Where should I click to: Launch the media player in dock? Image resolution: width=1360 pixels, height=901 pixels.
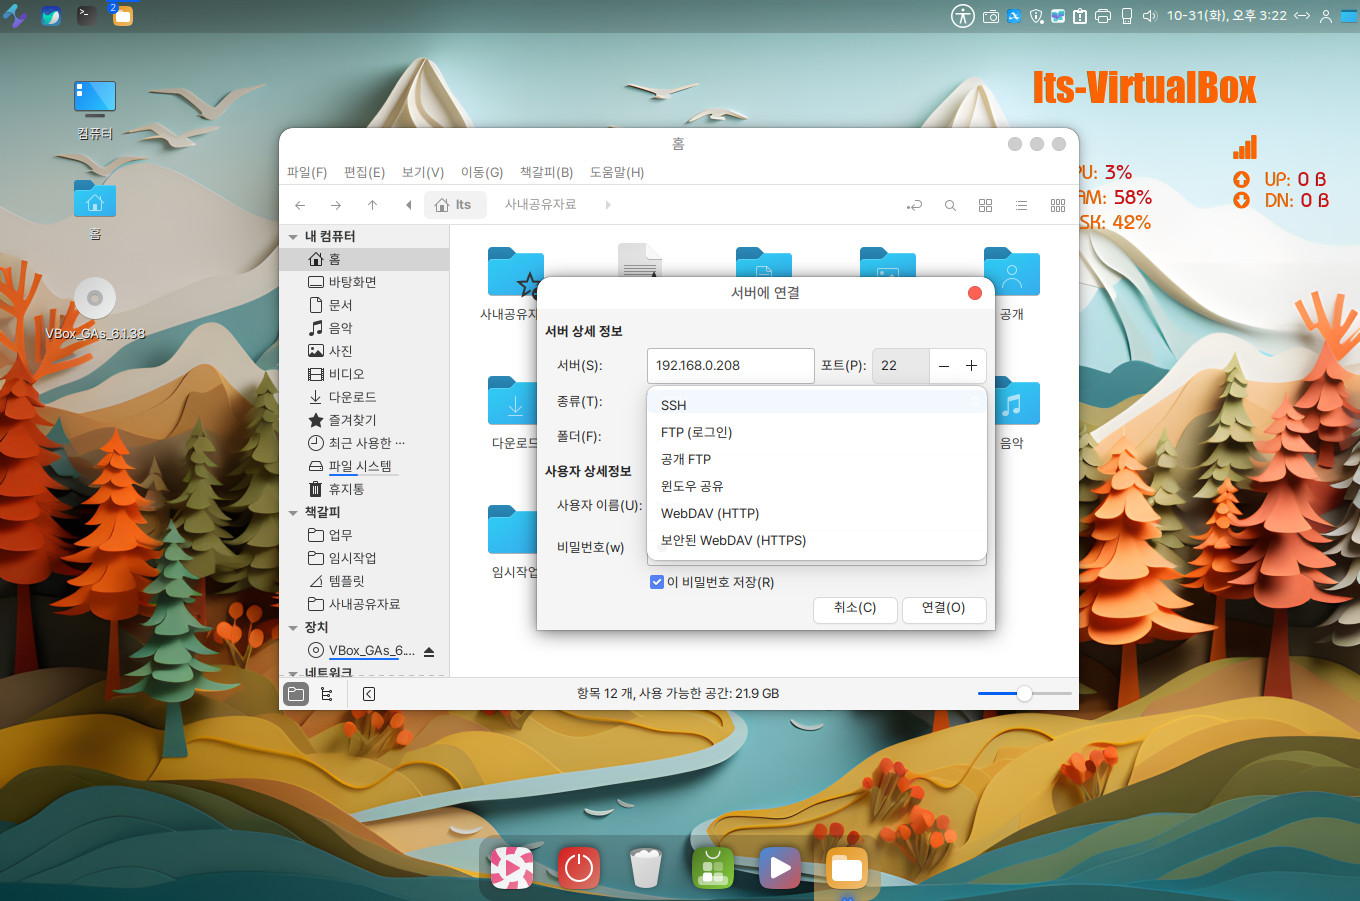tap(780, 868)
